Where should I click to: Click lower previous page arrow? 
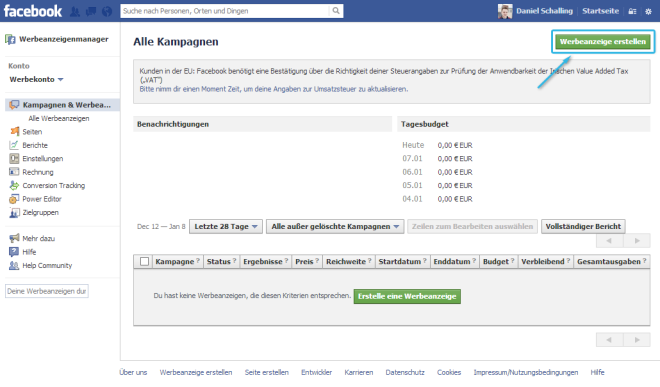click(x=609, y=339)
